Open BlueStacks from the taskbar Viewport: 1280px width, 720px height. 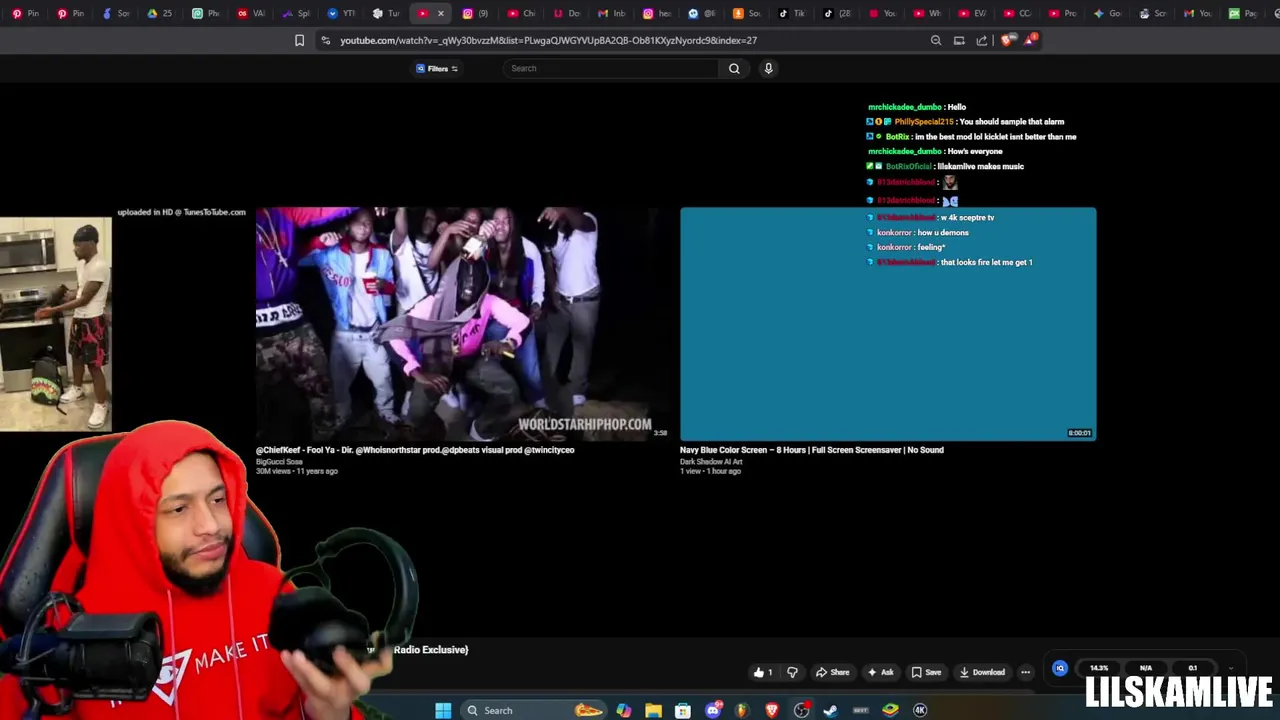[890, 710]
